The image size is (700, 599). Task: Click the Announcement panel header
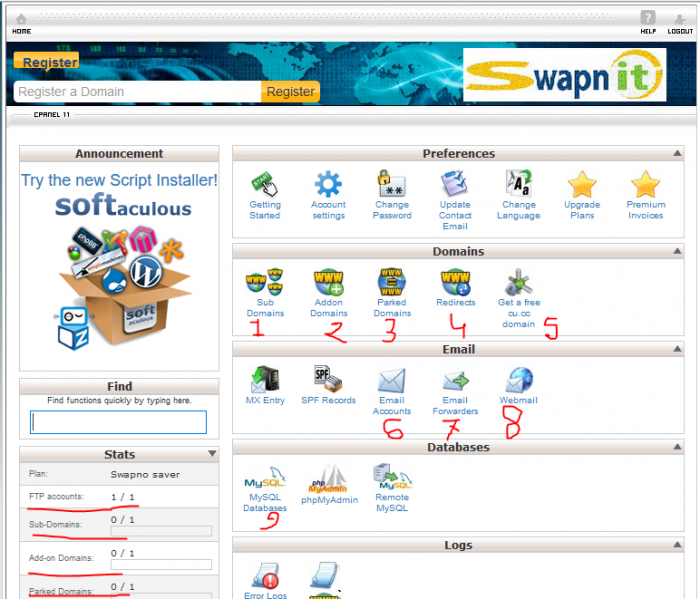coord(119,154)
